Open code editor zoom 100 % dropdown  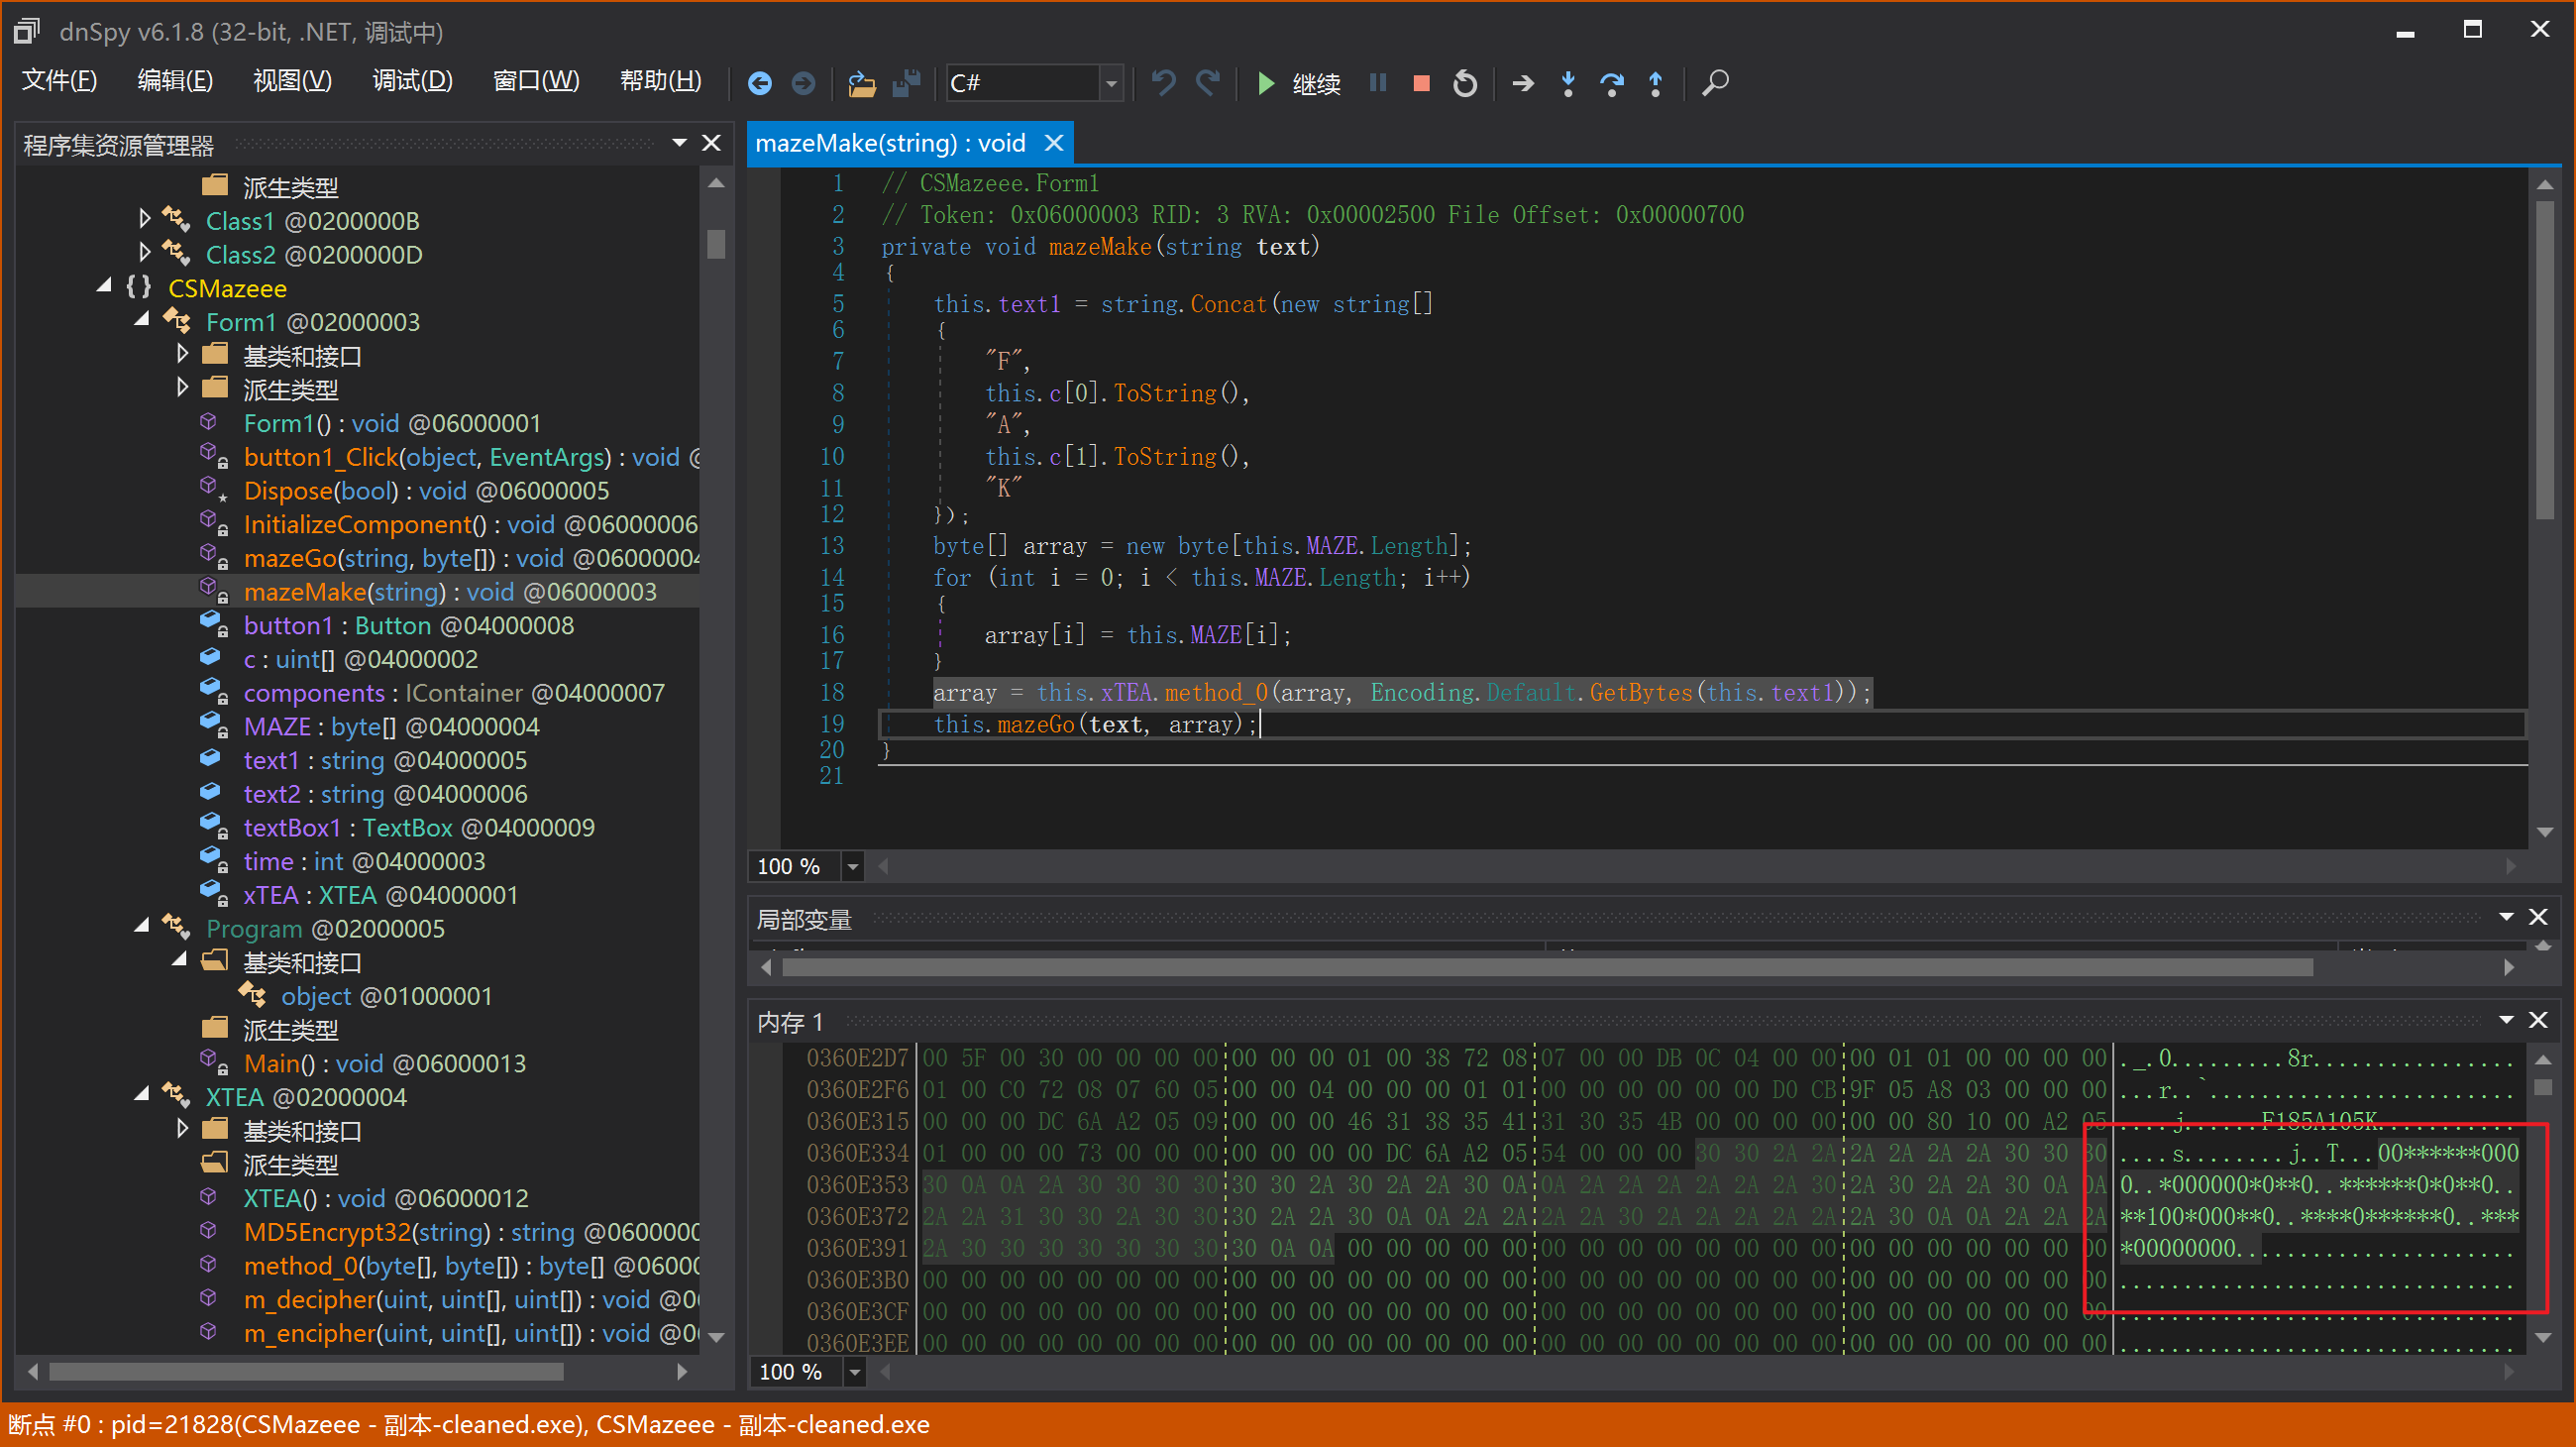click(853, 866)
